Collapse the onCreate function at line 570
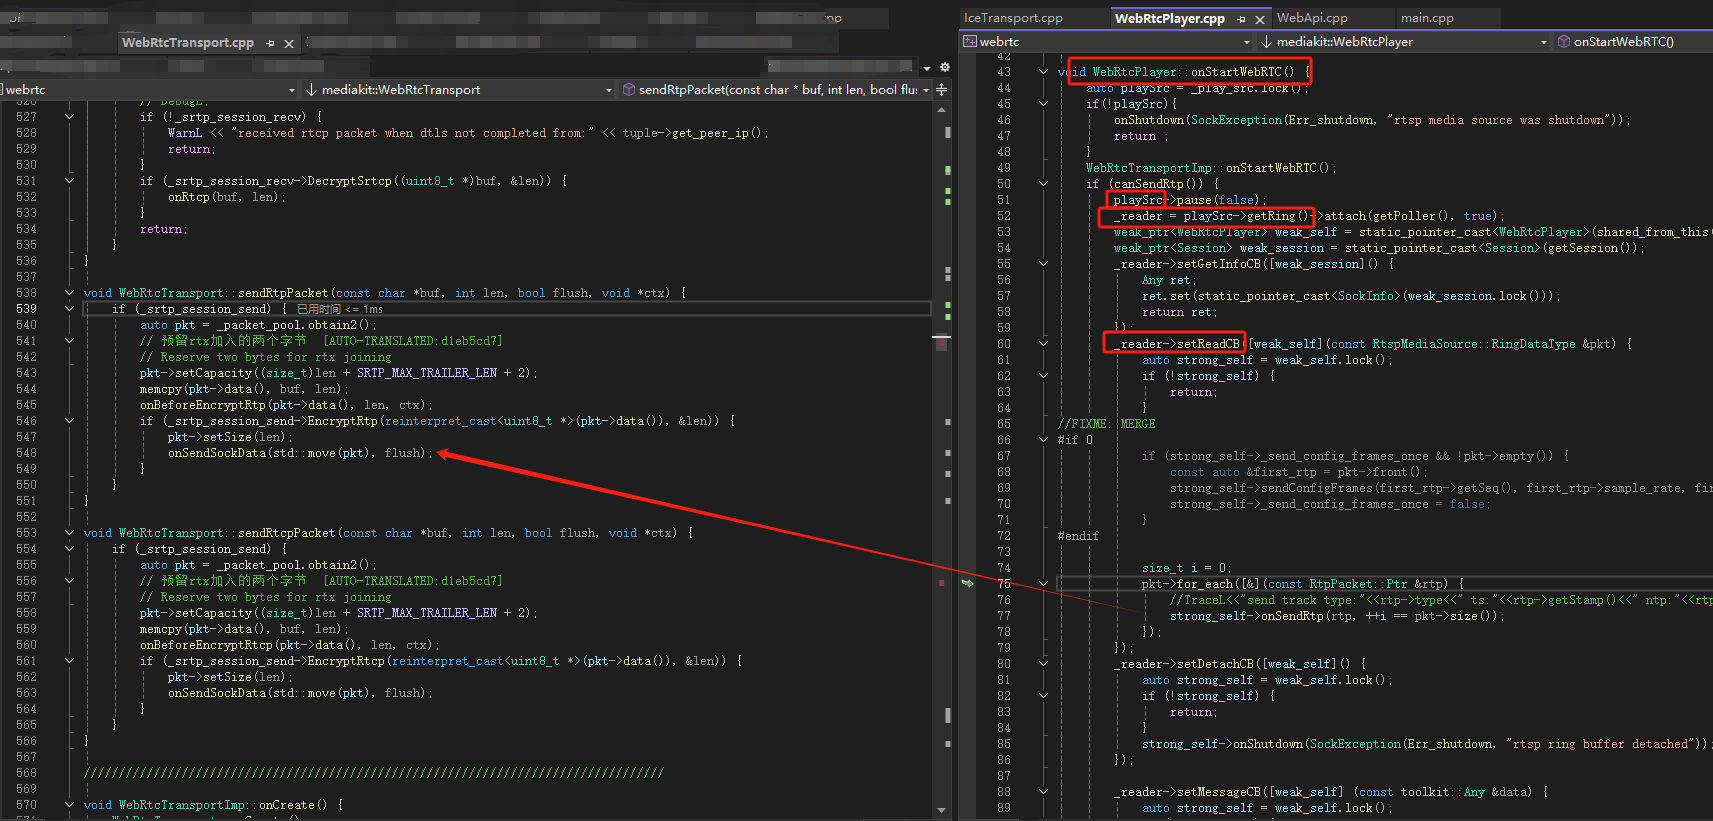Image resolution: width=1713 pixels, height=821 pixels. [x=69, y=805]
